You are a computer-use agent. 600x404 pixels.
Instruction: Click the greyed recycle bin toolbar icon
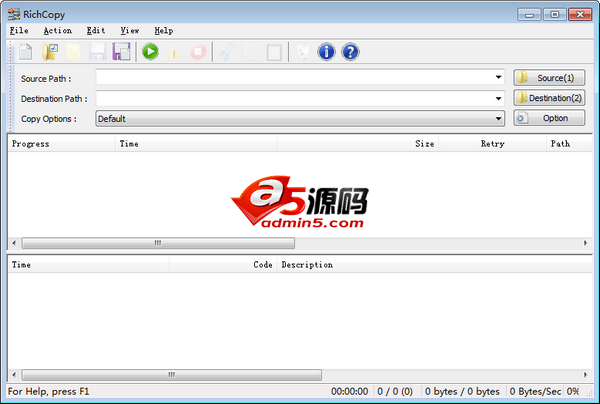click(303, 52)
